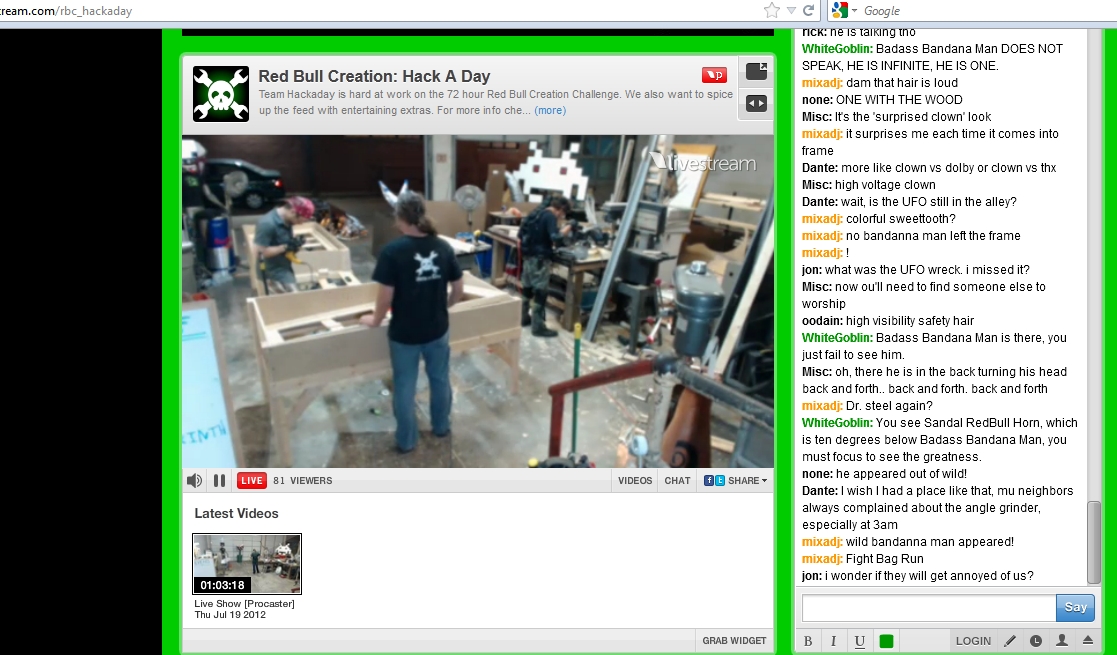Switch to the VIDEOS tab
This screenshot has height=655, width=1117.
pos(635,481)
